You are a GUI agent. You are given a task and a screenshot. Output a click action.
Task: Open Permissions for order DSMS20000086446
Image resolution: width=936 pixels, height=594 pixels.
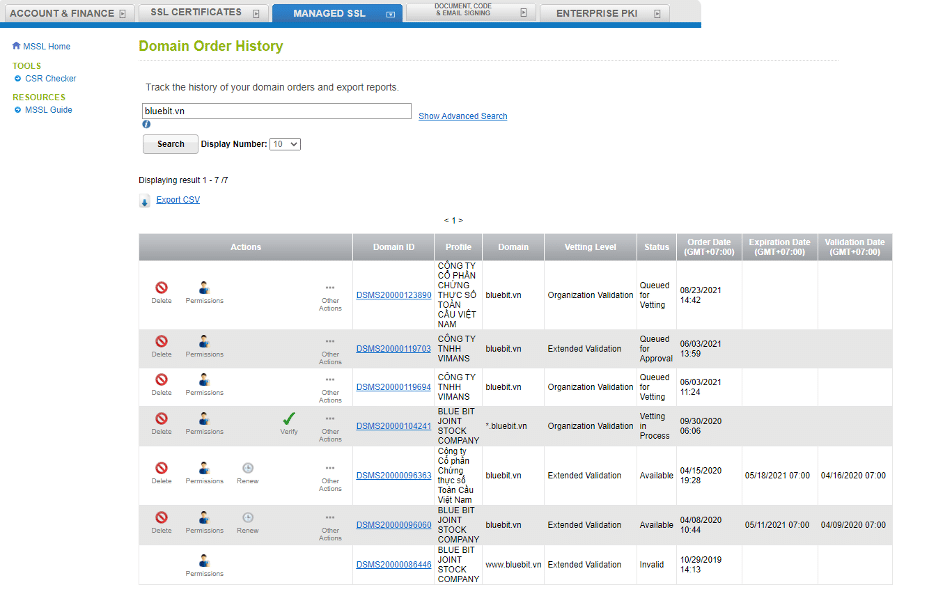[204, 561]
